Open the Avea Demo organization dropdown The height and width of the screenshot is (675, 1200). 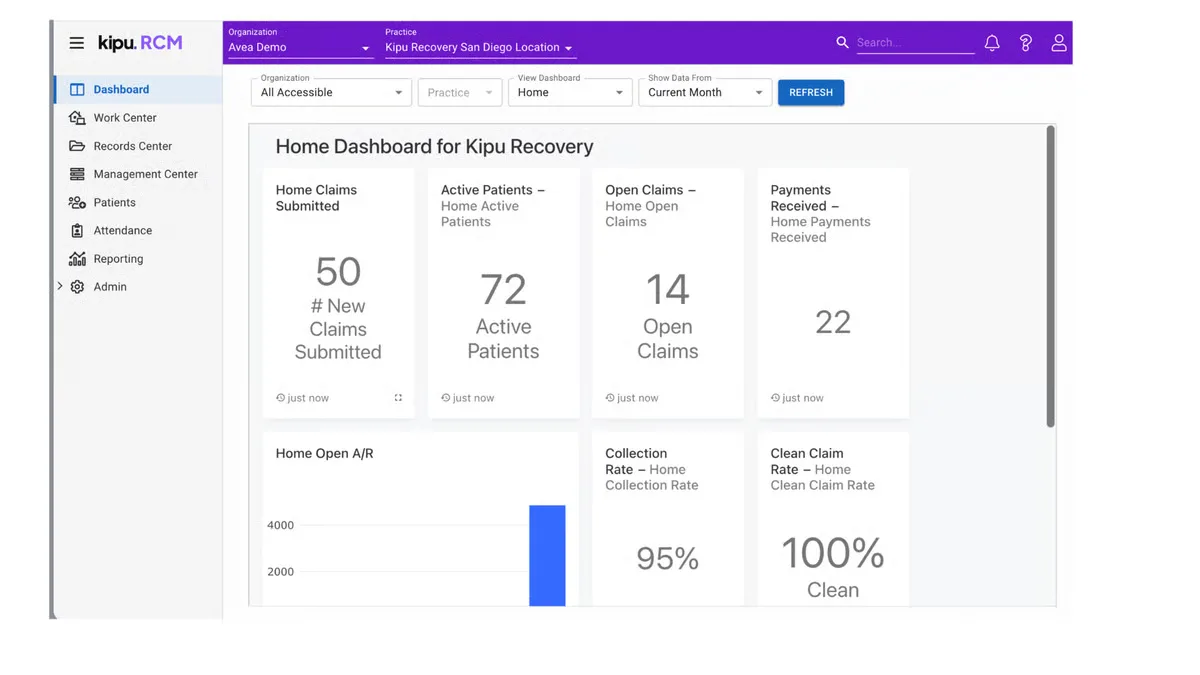coord(300,47)
